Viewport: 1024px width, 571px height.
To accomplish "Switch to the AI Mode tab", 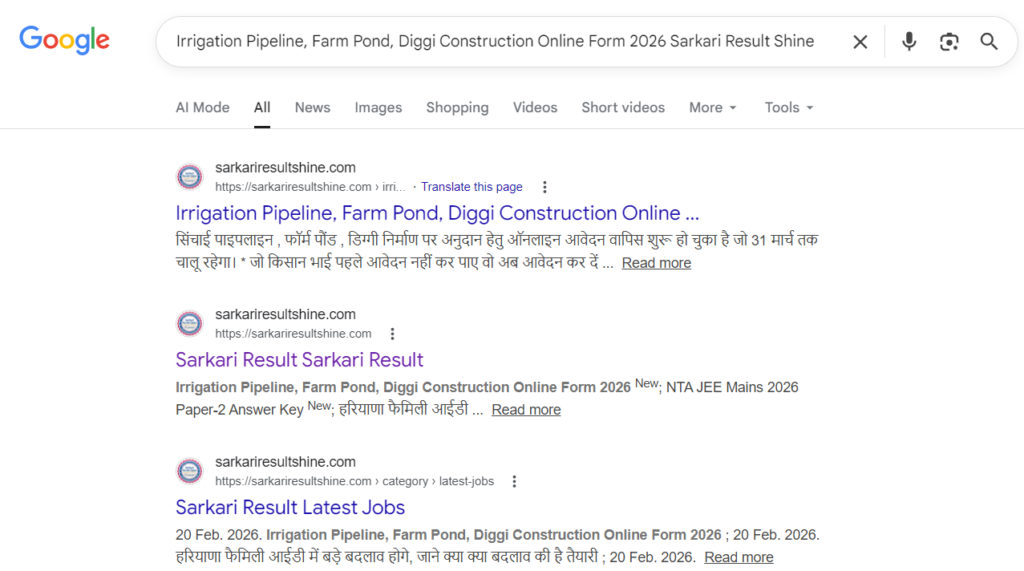I will coord(202,108).
